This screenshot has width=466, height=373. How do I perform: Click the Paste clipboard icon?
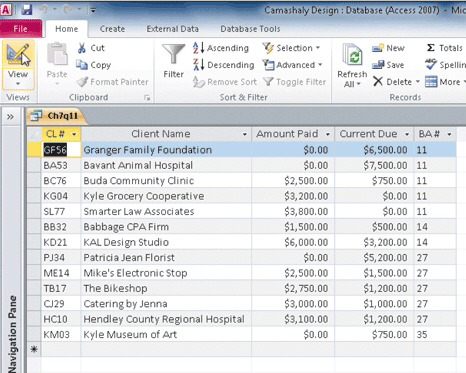(57, 54)
